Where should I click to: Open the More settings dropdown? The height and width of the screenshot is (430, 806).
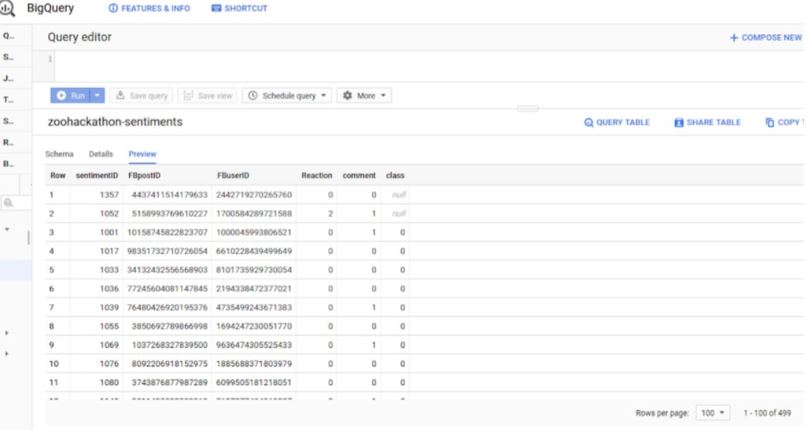point(364,96)
